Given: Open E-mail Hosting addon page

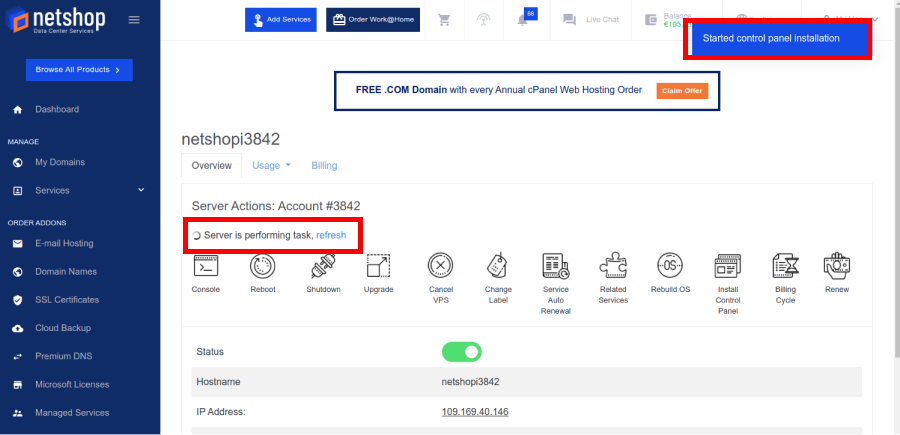Looking at the screenshot, I should 64,243.
